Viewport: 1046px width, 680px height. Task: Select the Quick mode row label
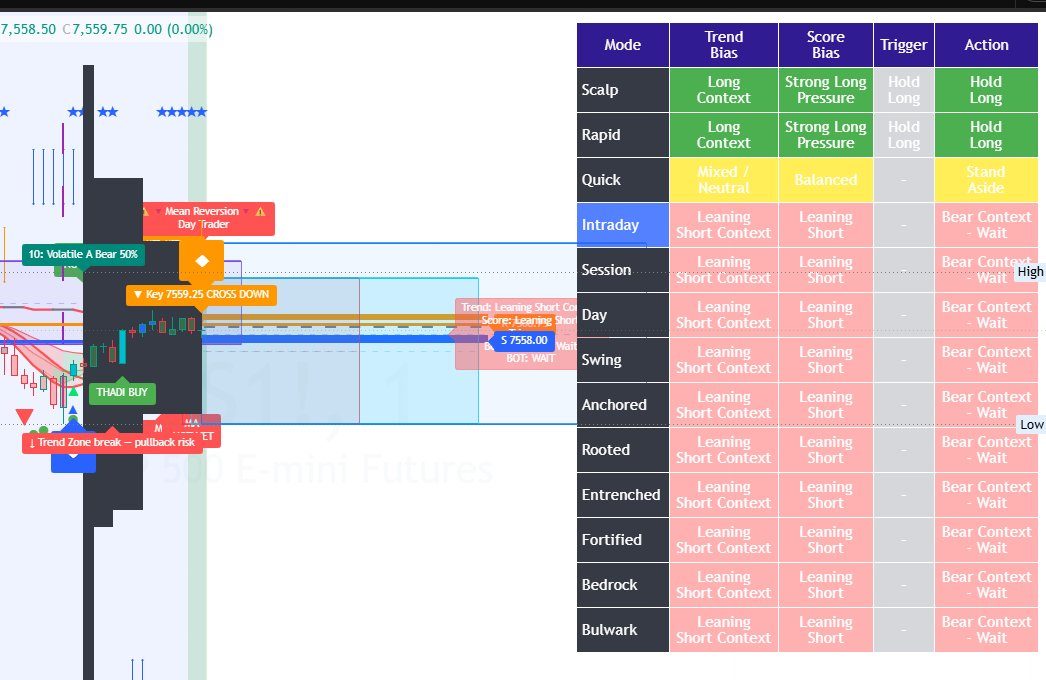[622, 180]
